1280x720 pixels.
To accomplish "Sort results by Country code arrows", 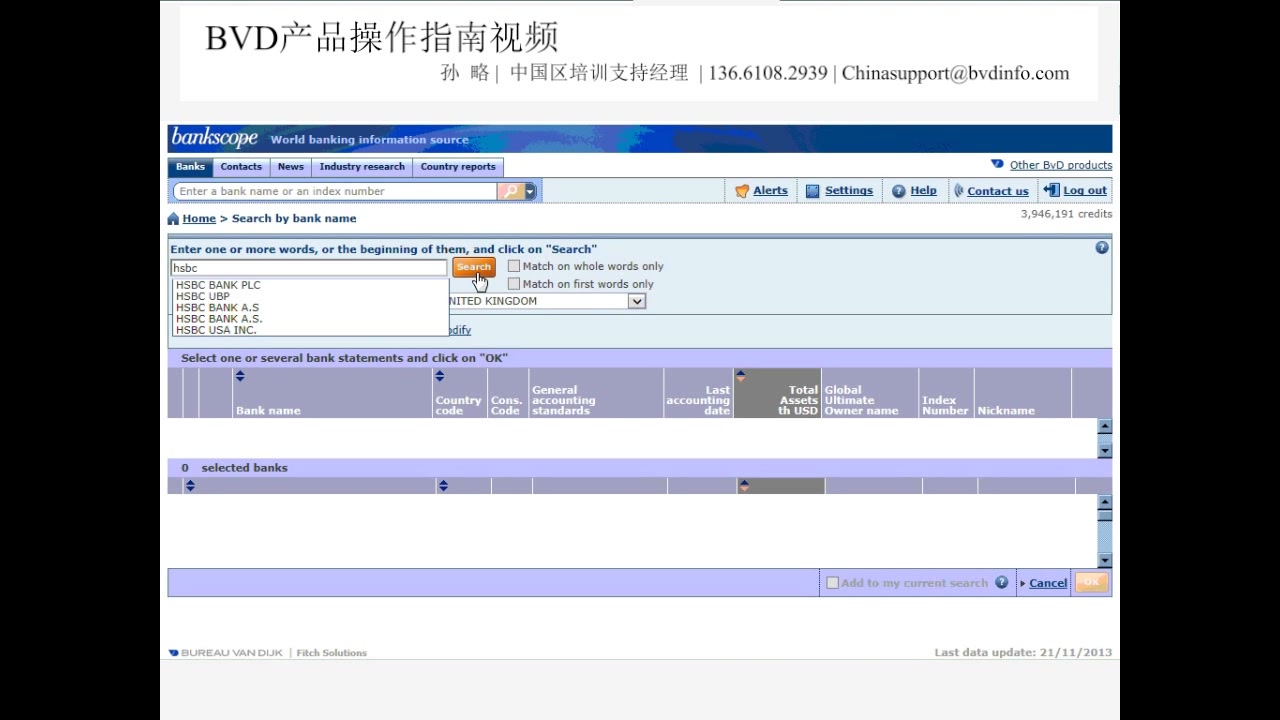I will tap(440, 376).
